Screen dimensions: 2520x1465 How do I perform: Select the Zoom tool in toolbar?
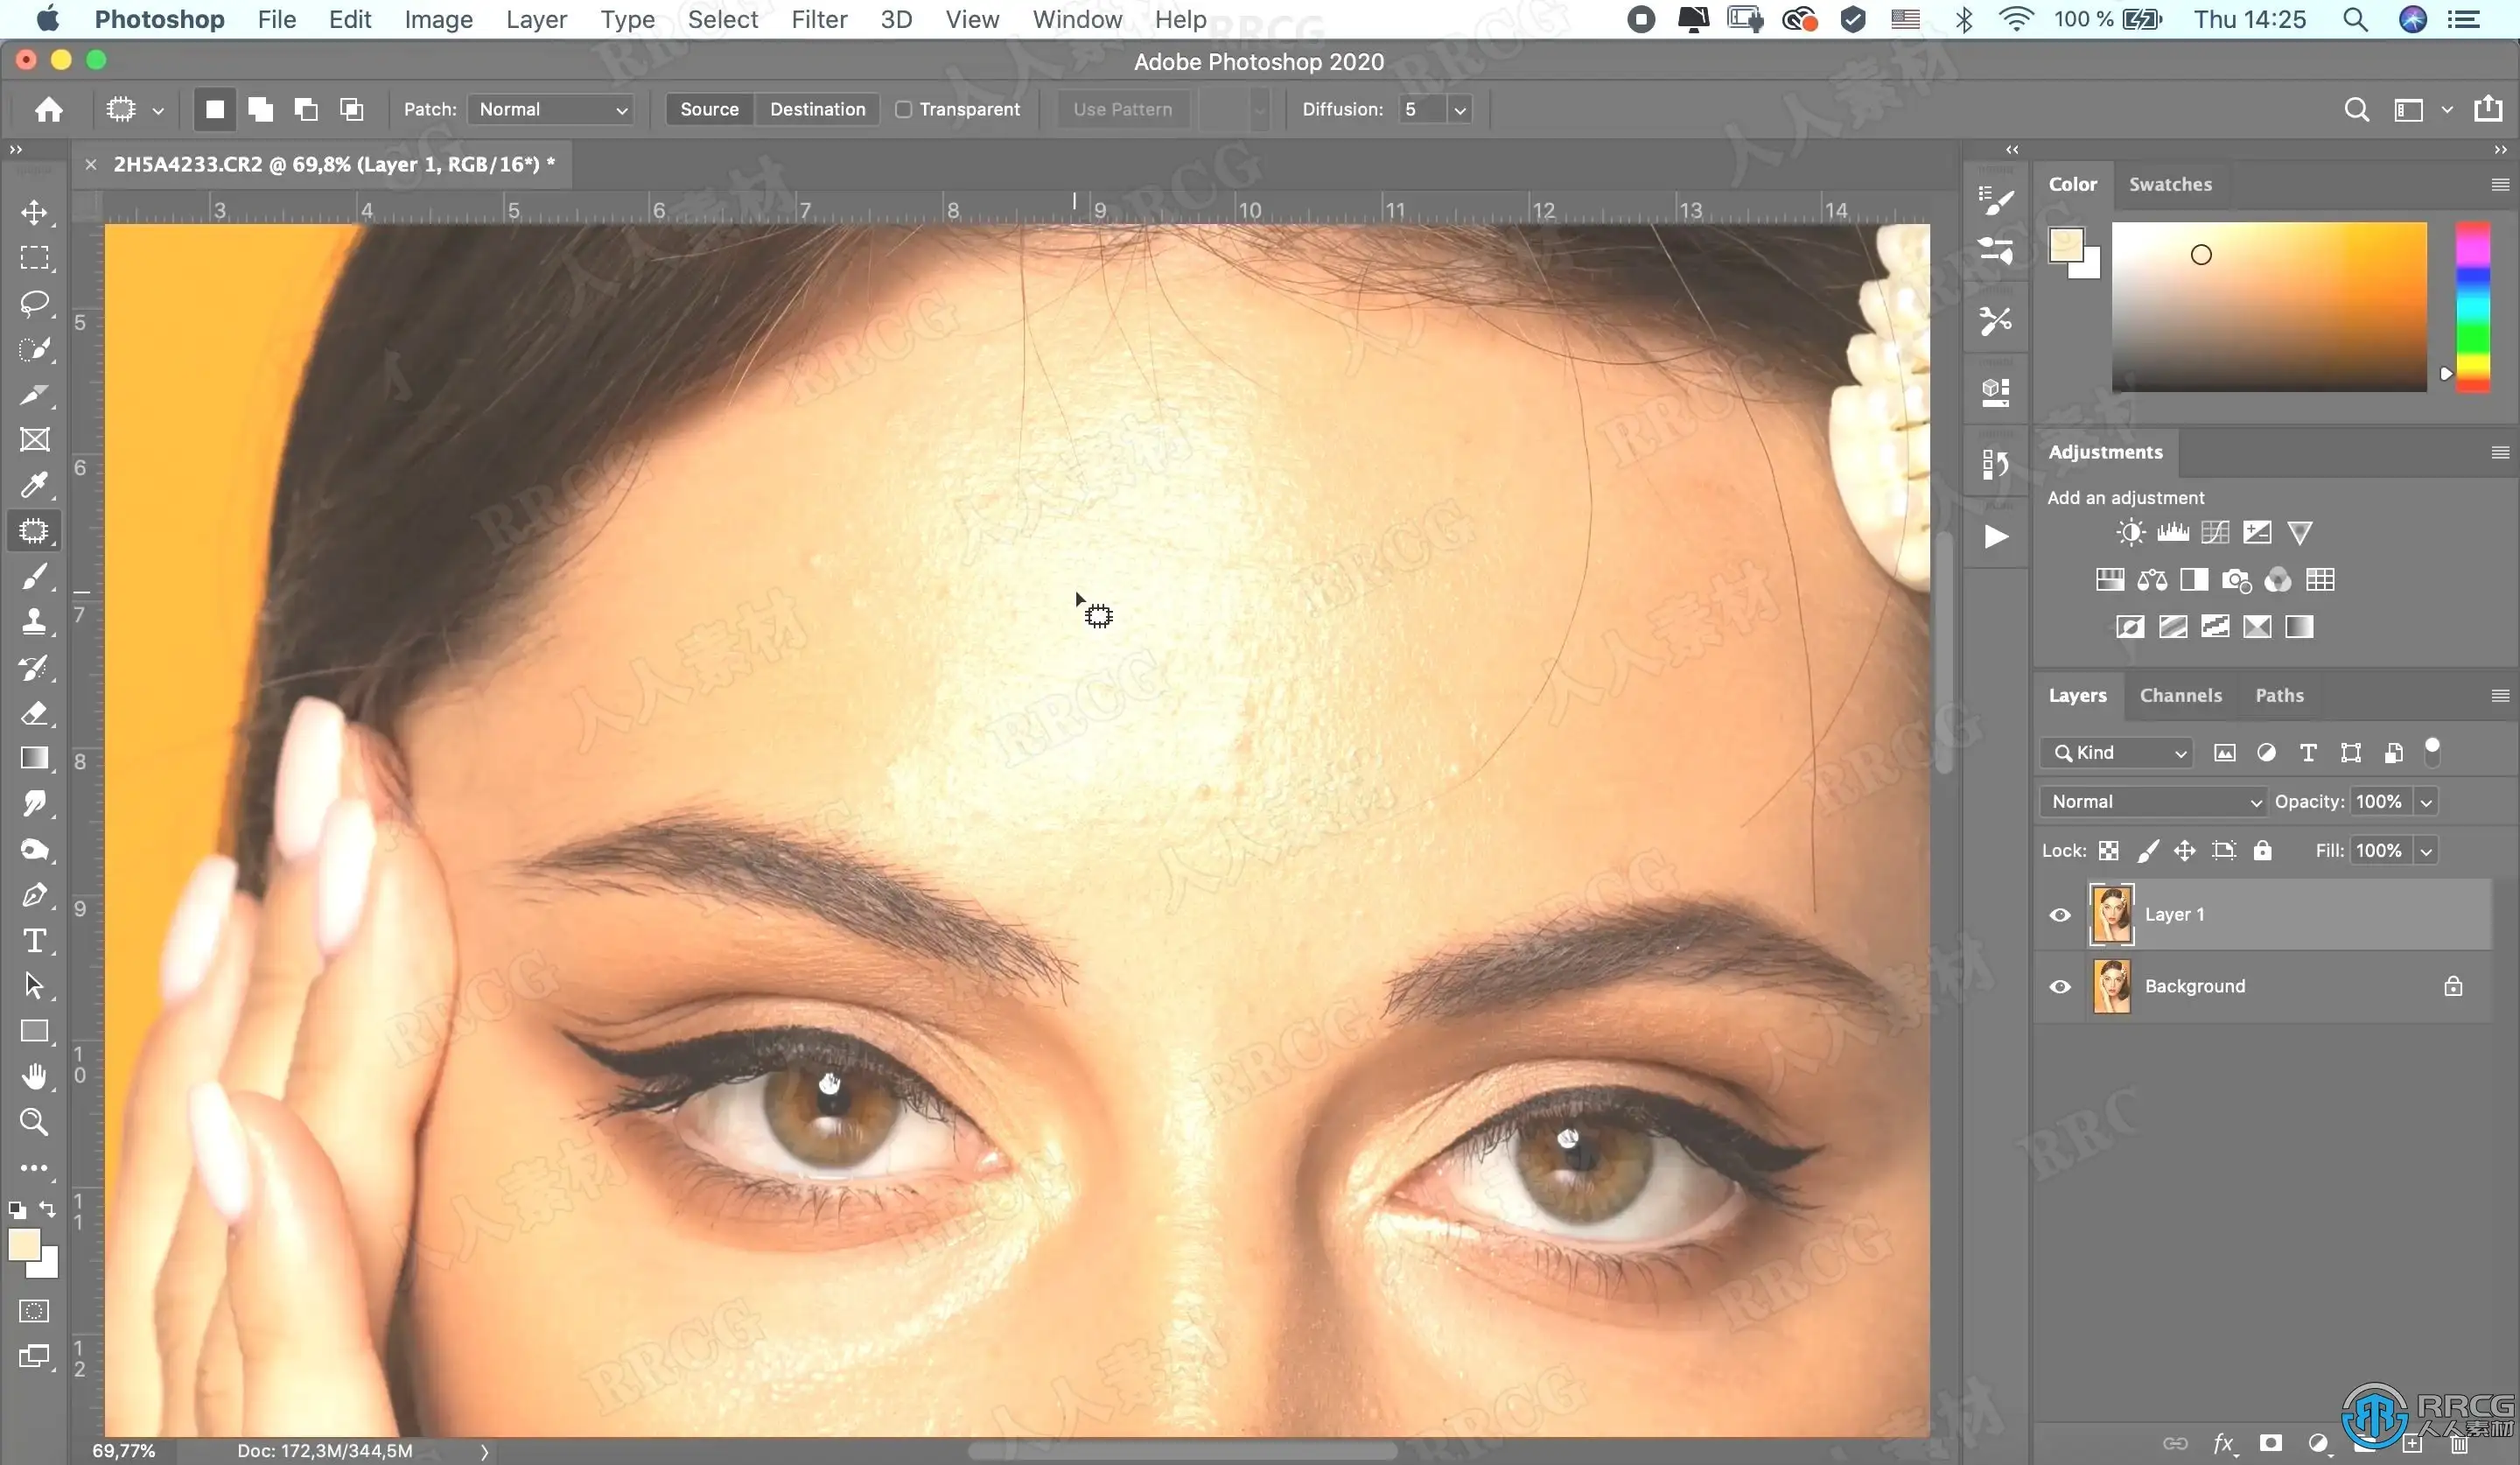click(x=34, y=1122)
